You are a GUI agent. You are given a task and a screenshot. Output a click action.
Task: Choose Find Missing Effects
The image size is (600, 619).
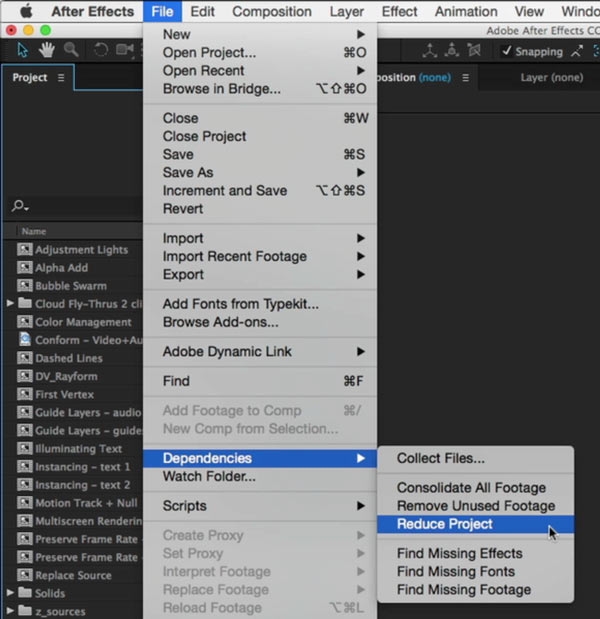475,553
